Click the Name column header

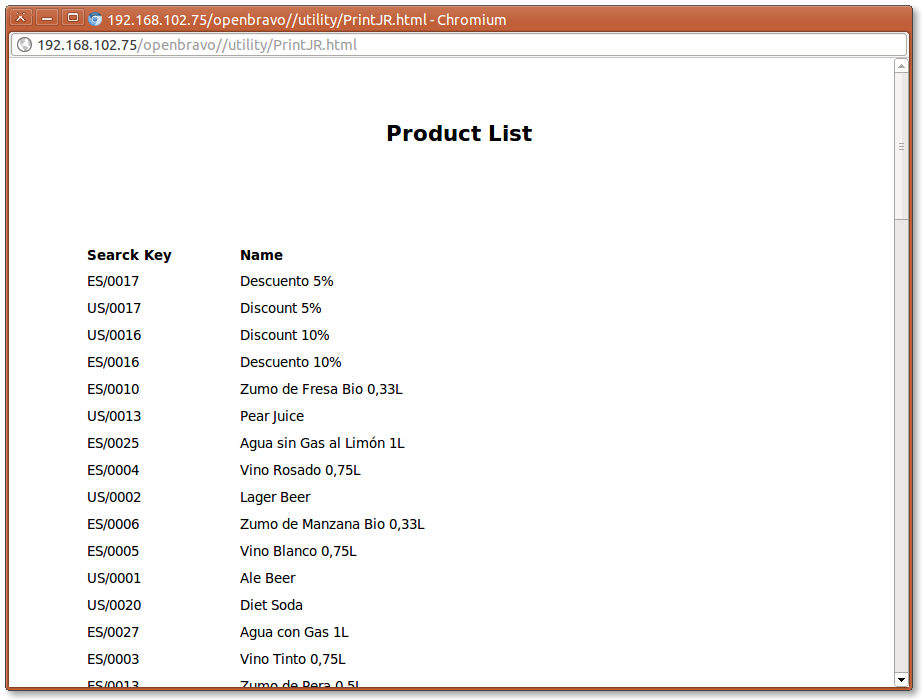pyautogui.click(x=261, y=255)
